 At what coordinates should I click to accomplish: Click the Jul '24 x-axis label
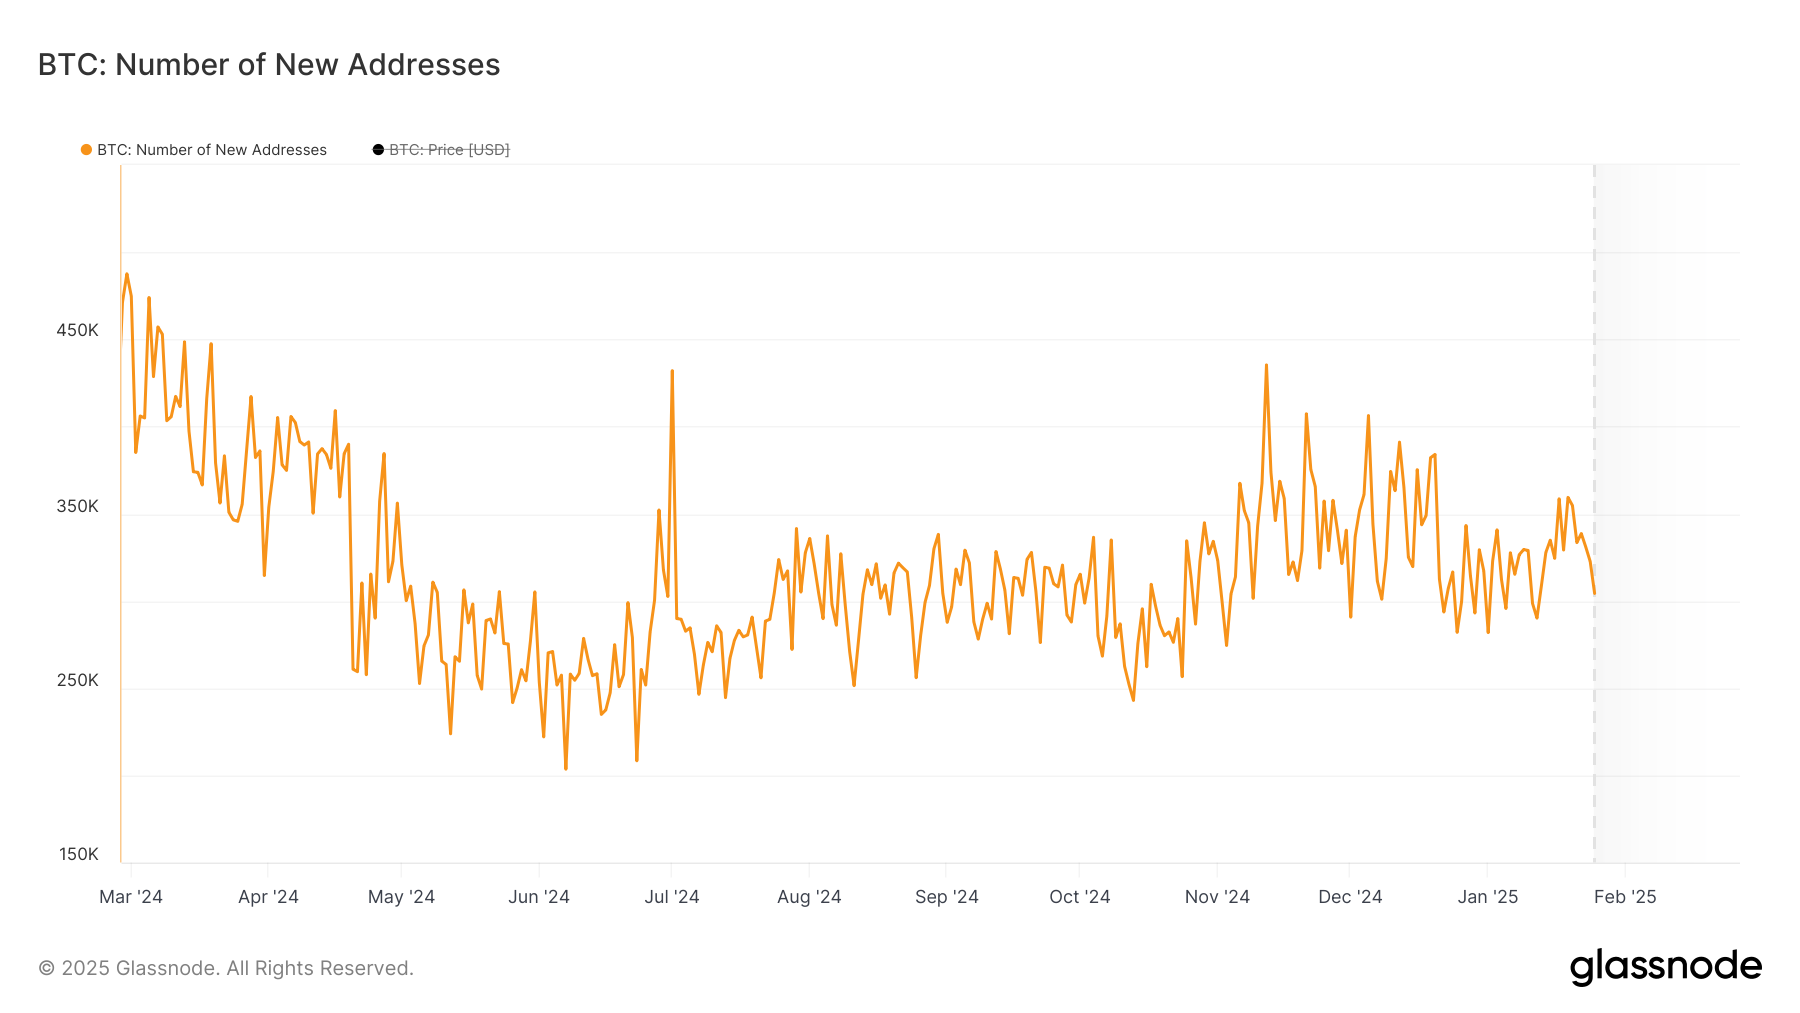point(672,897)
